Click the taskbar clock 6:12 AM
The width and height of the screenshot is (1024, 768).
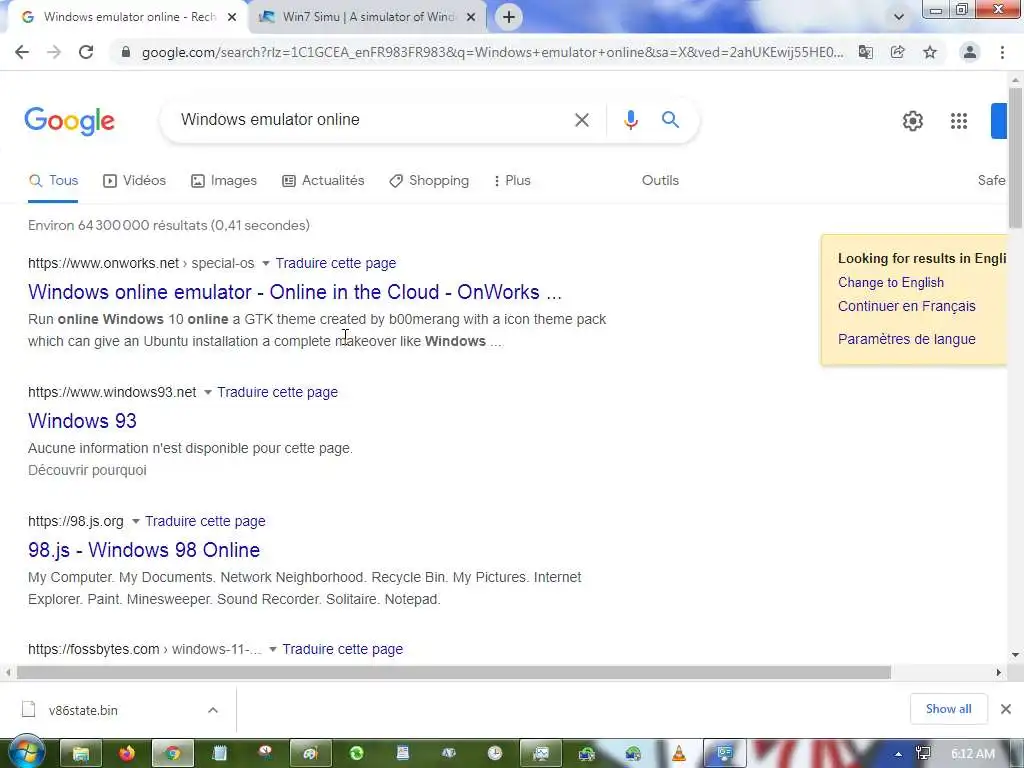click(973, 754)
